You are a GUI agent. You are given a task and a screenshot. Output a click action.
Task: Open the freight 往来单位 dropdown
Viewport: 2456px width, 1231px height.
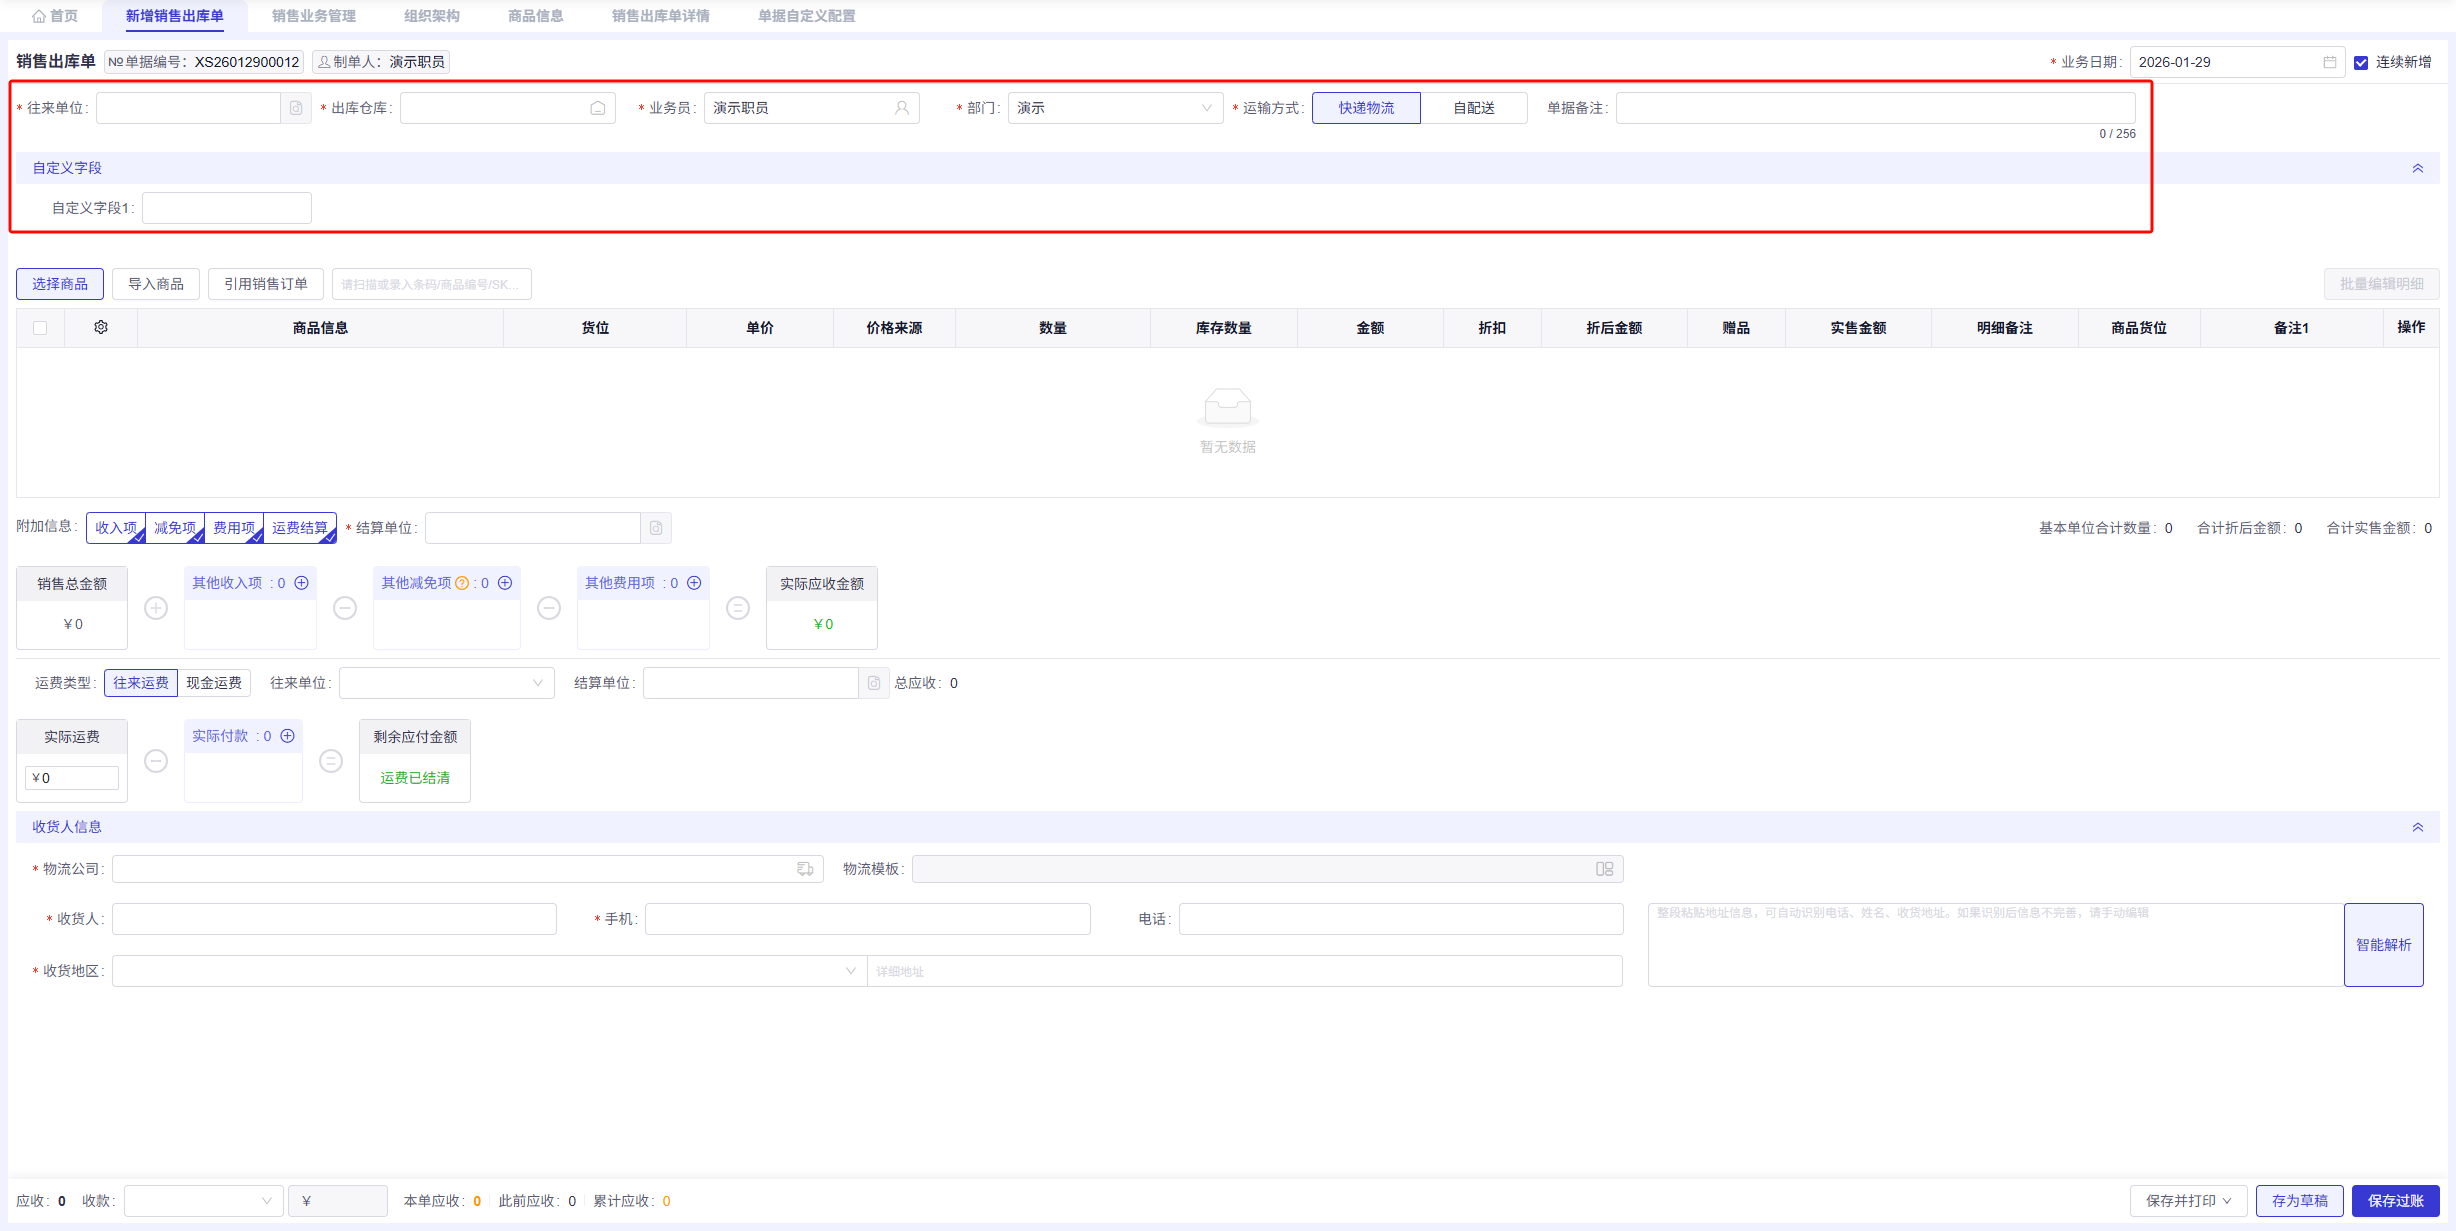tap(446, 683)
